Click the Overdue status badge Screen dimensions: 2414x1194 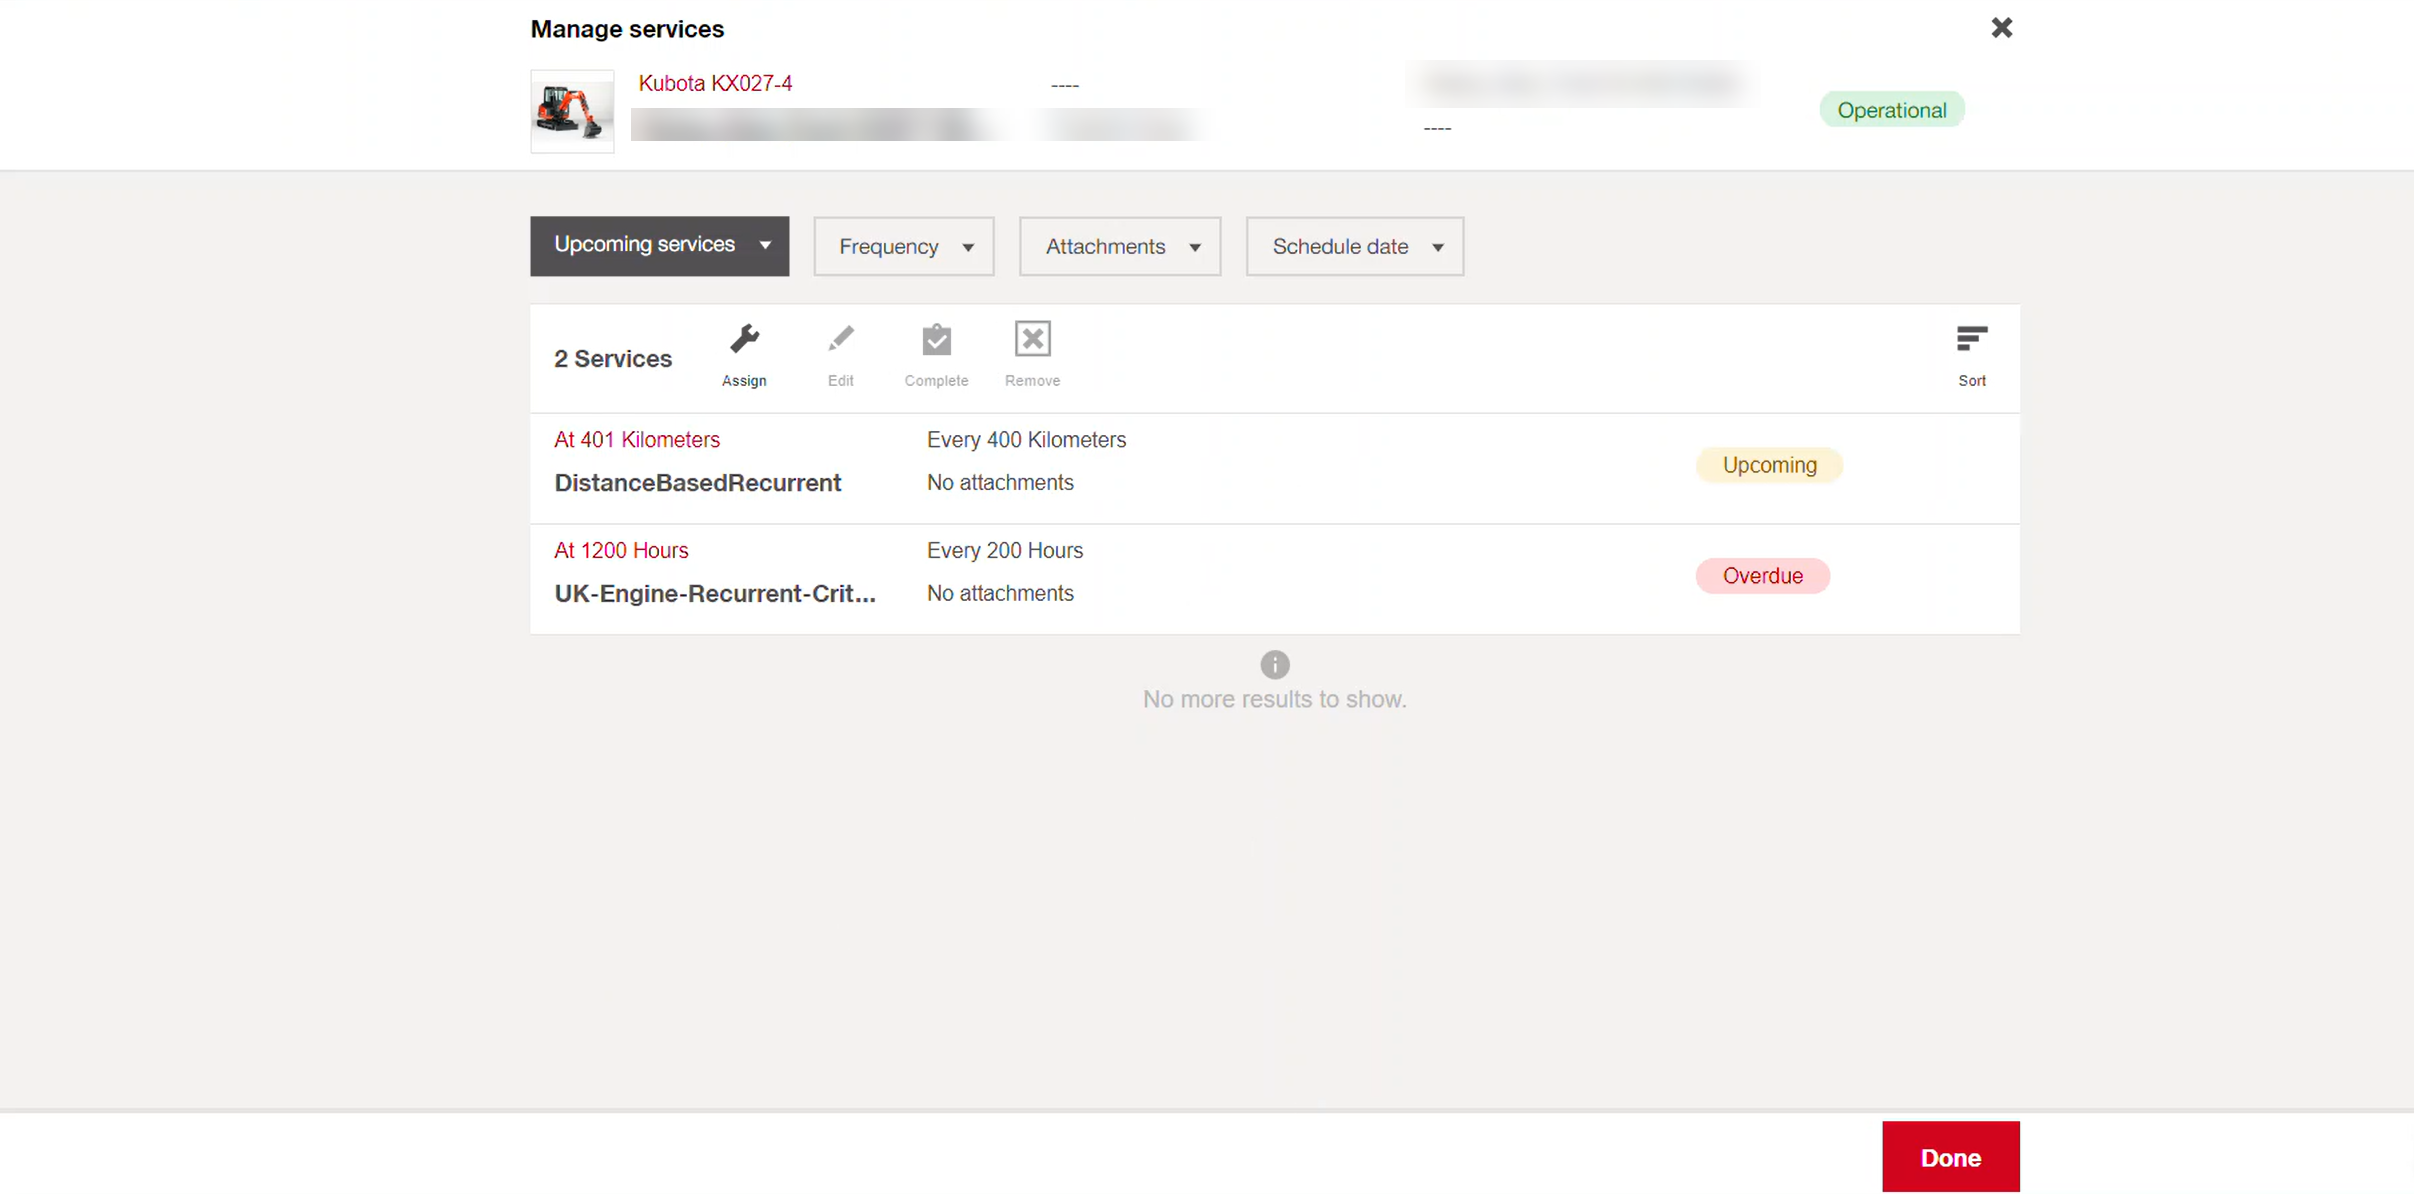coord(1762,576)
